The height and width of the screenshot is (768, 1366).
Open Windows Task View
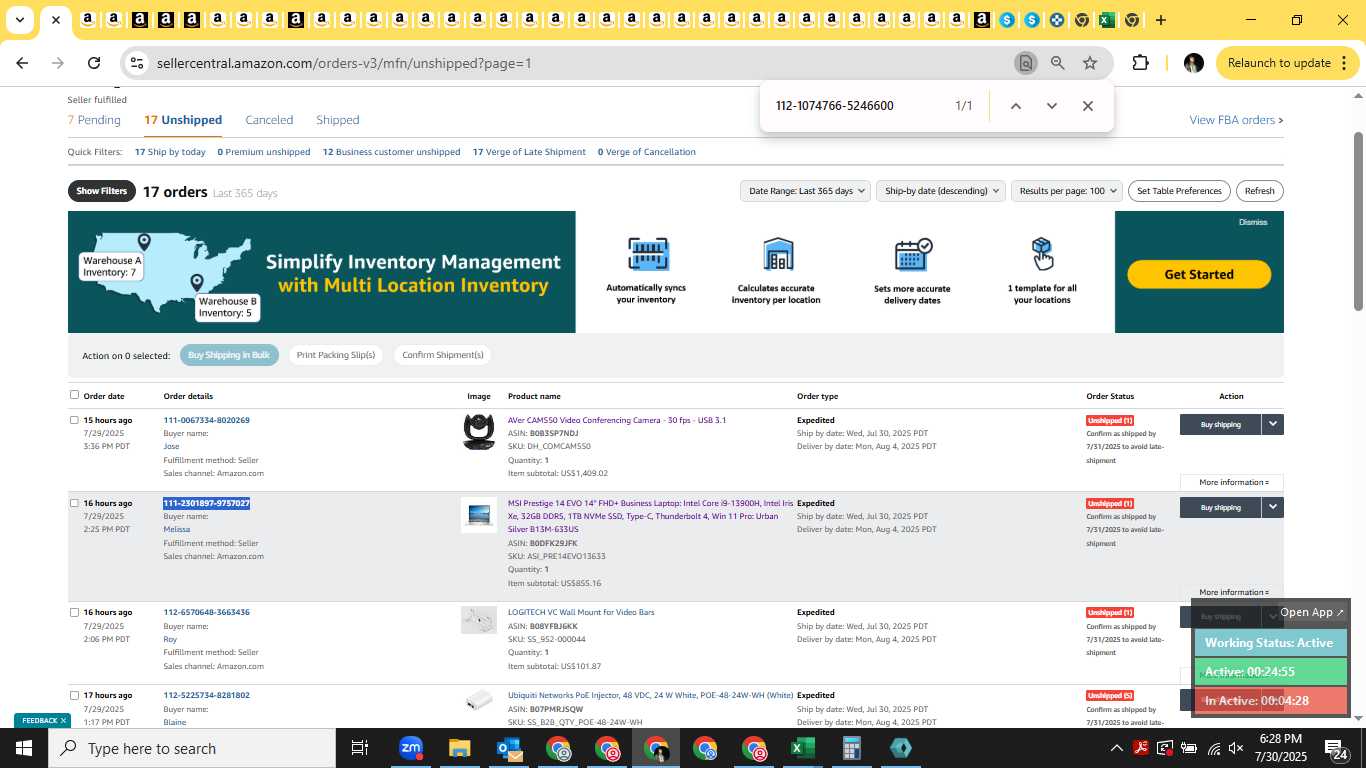(x=360, y=748)
